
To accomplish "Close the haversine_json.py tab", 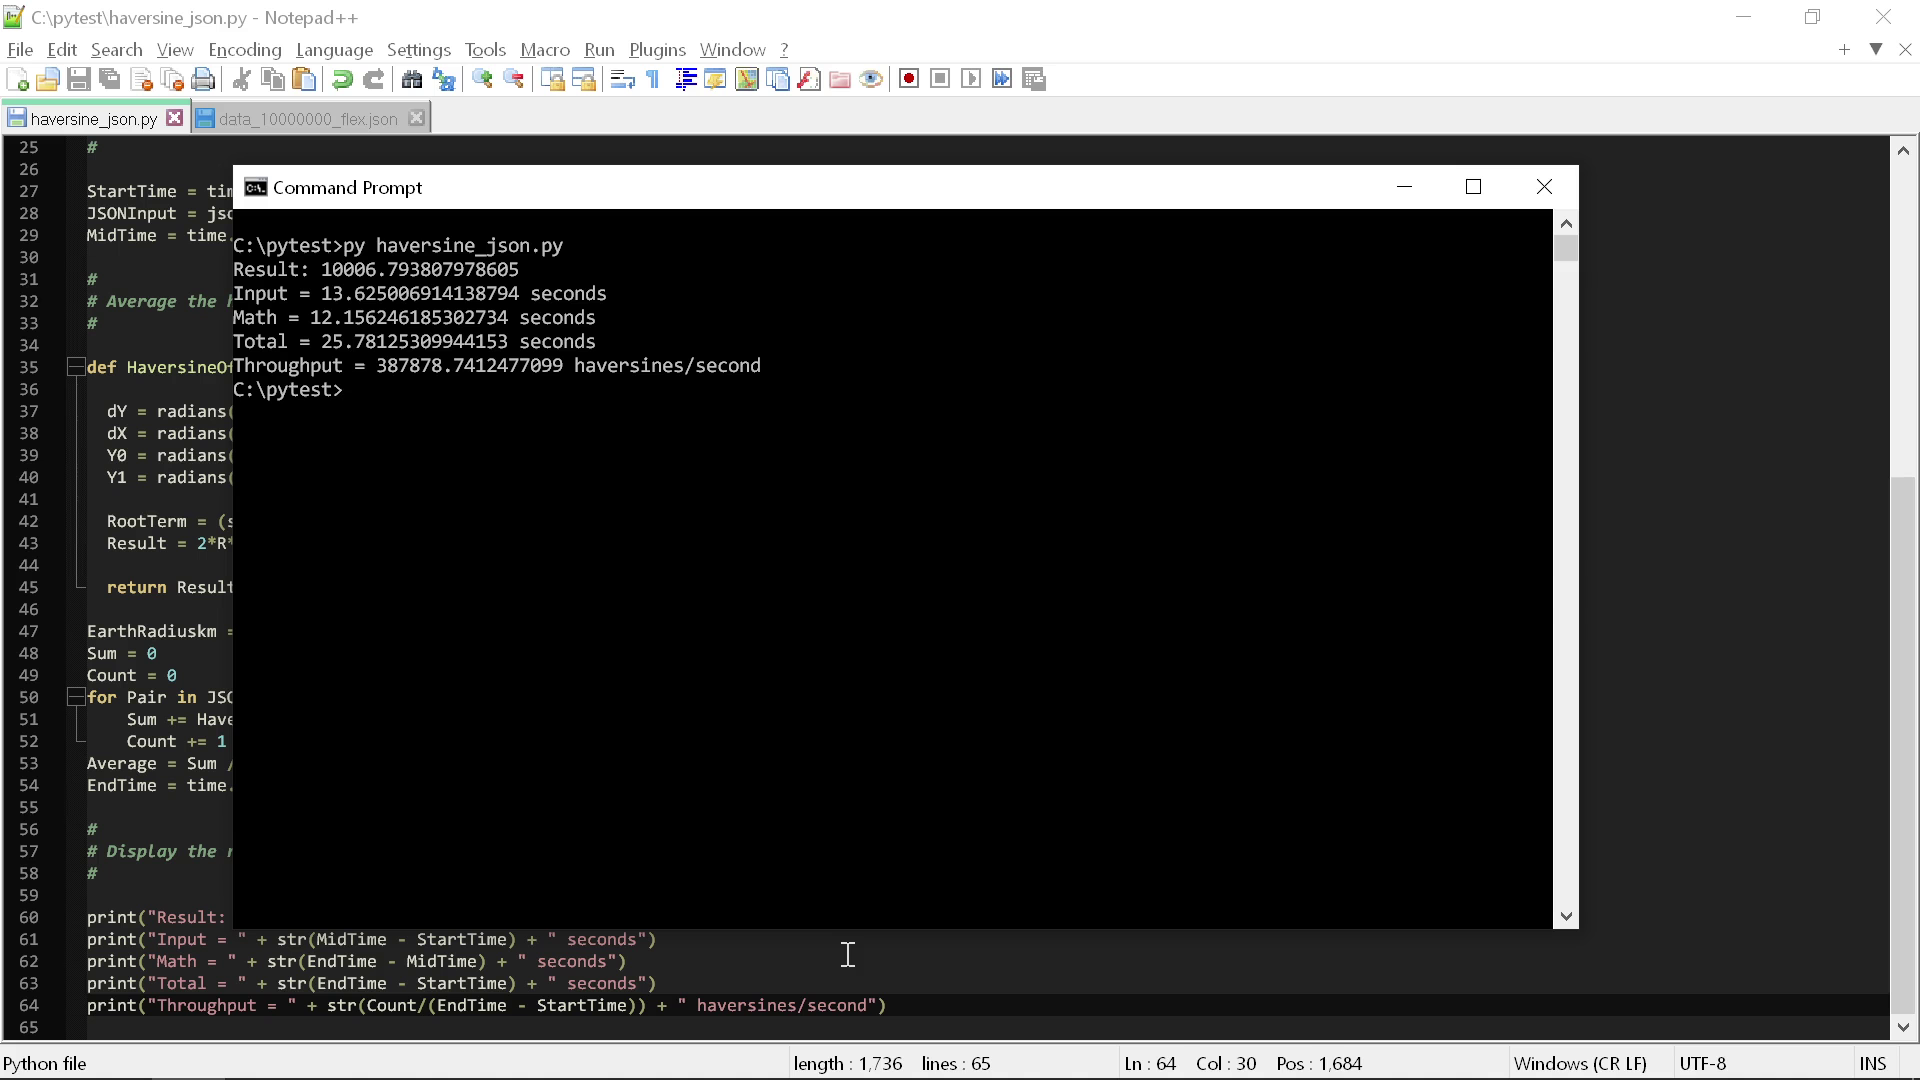I will [x=175, y=118].
